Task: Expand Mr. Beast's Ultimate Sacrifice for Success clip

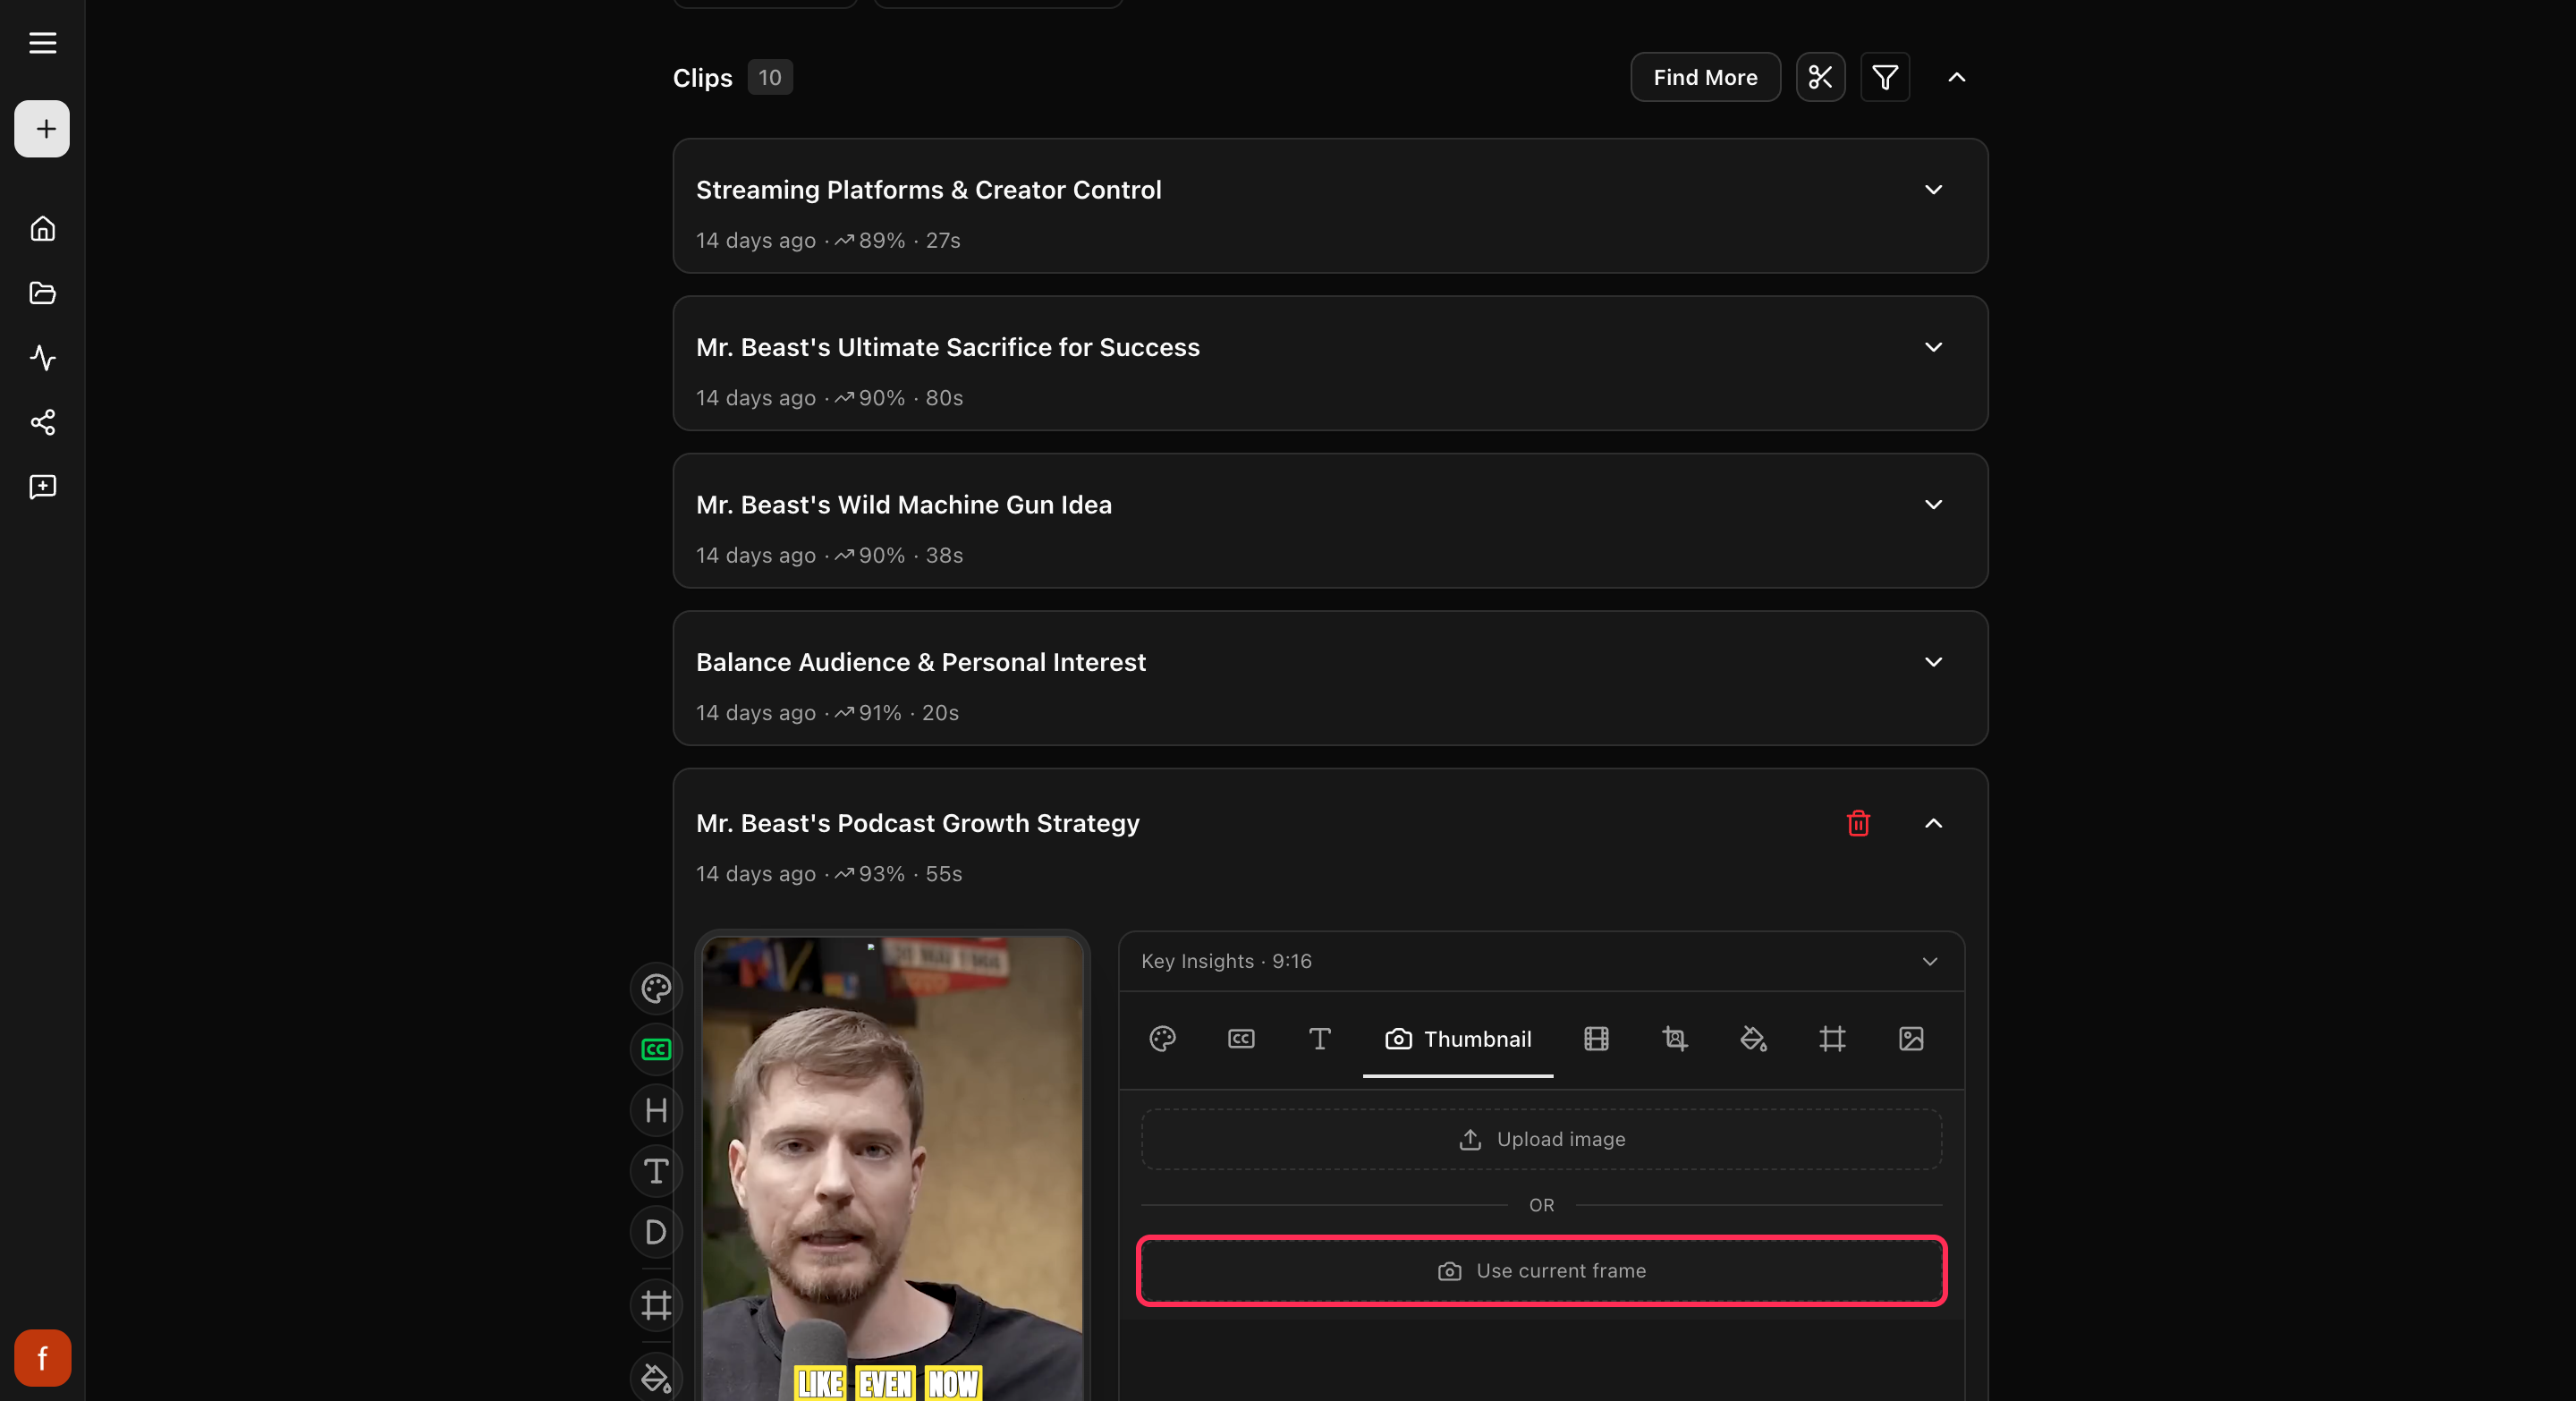Action: click(1933, 347)
